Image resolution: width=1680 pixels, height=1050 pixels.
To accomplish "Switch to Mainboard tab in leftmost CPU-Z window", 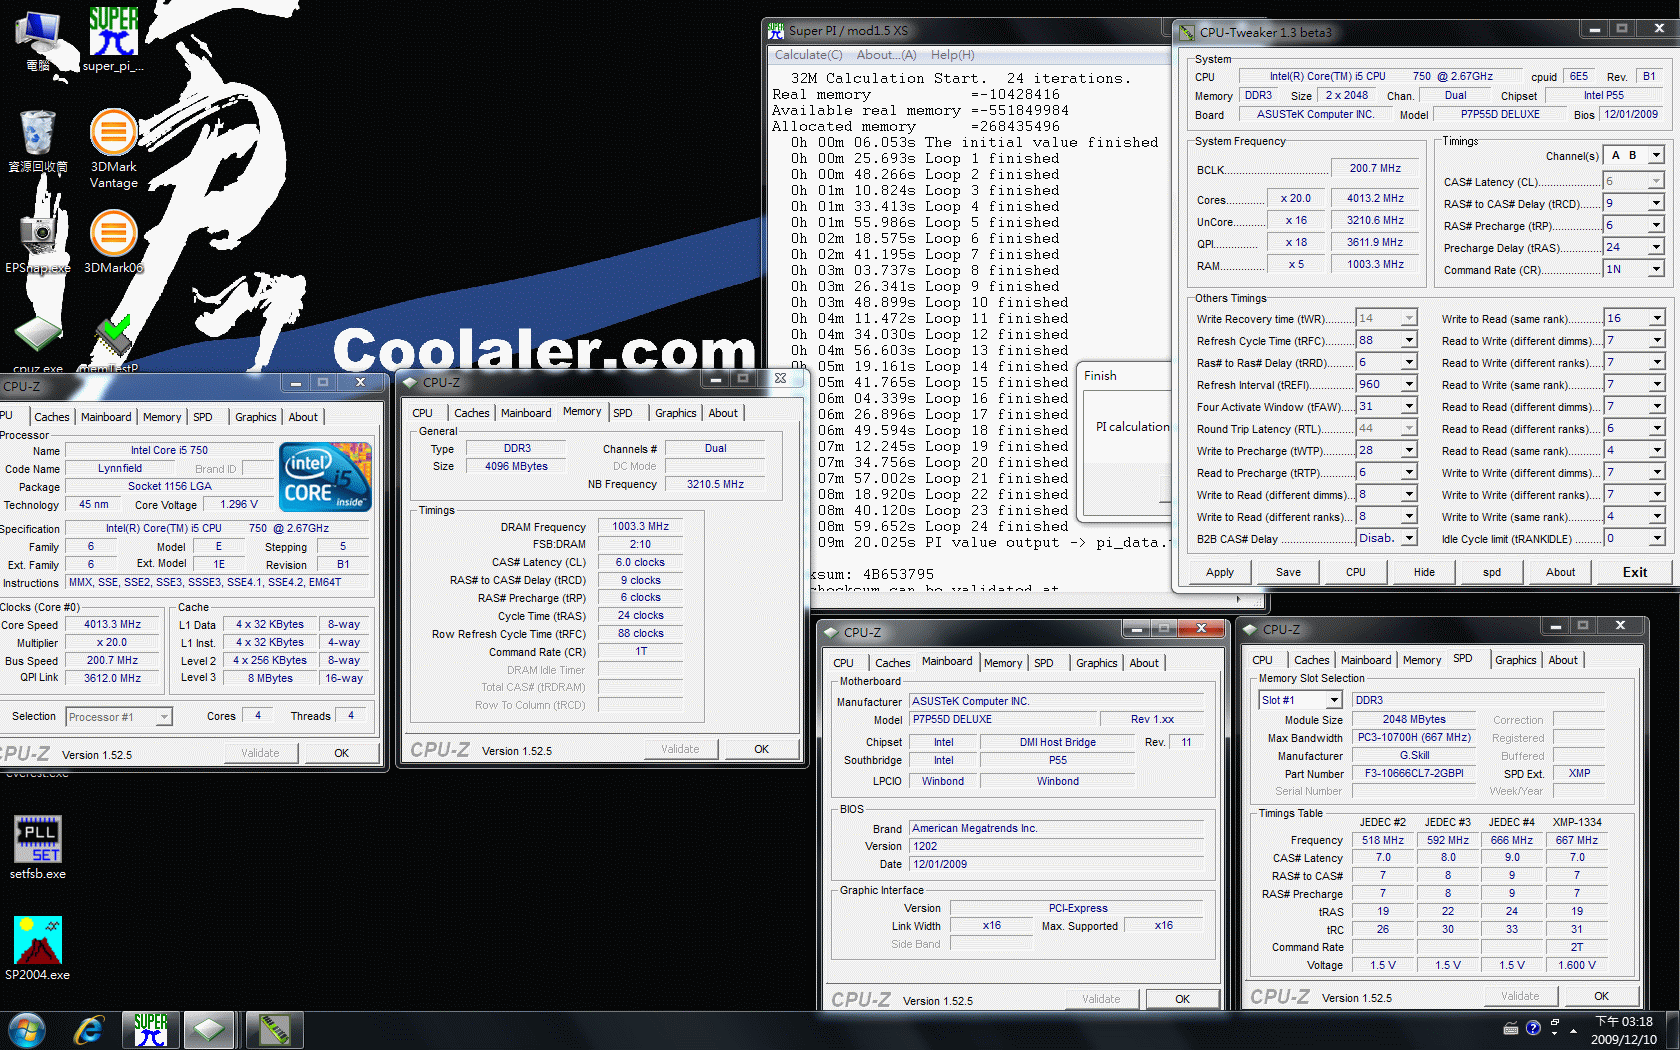I will [106, 417].
